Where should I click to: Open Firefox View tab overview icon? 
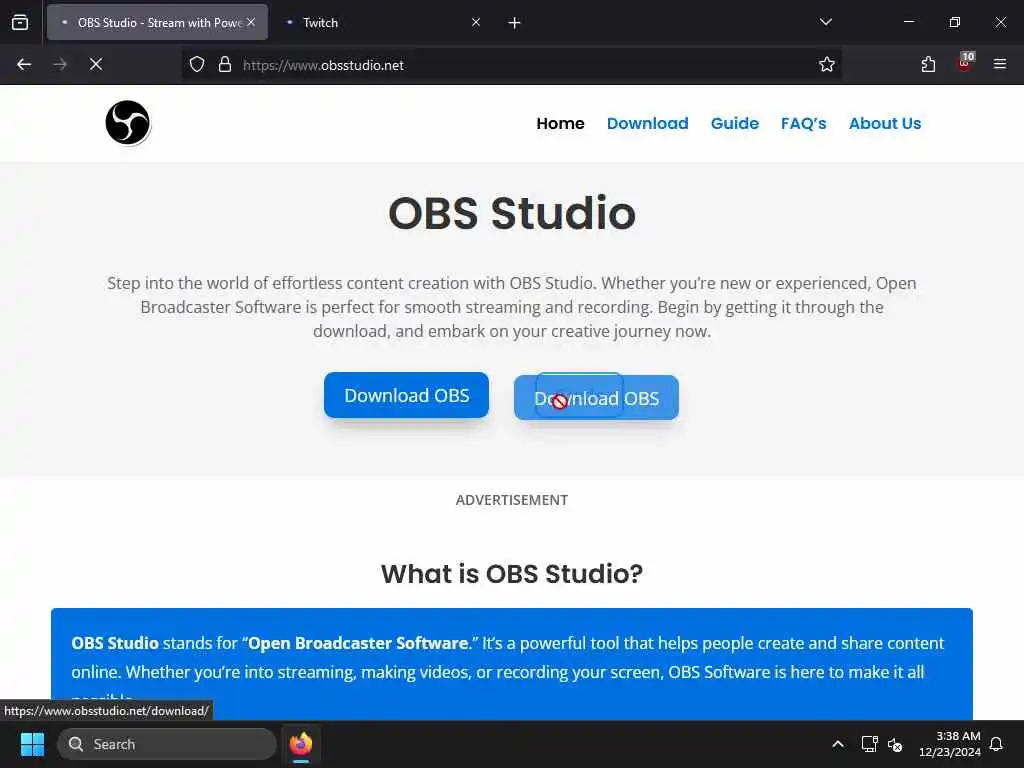point(20,22)
